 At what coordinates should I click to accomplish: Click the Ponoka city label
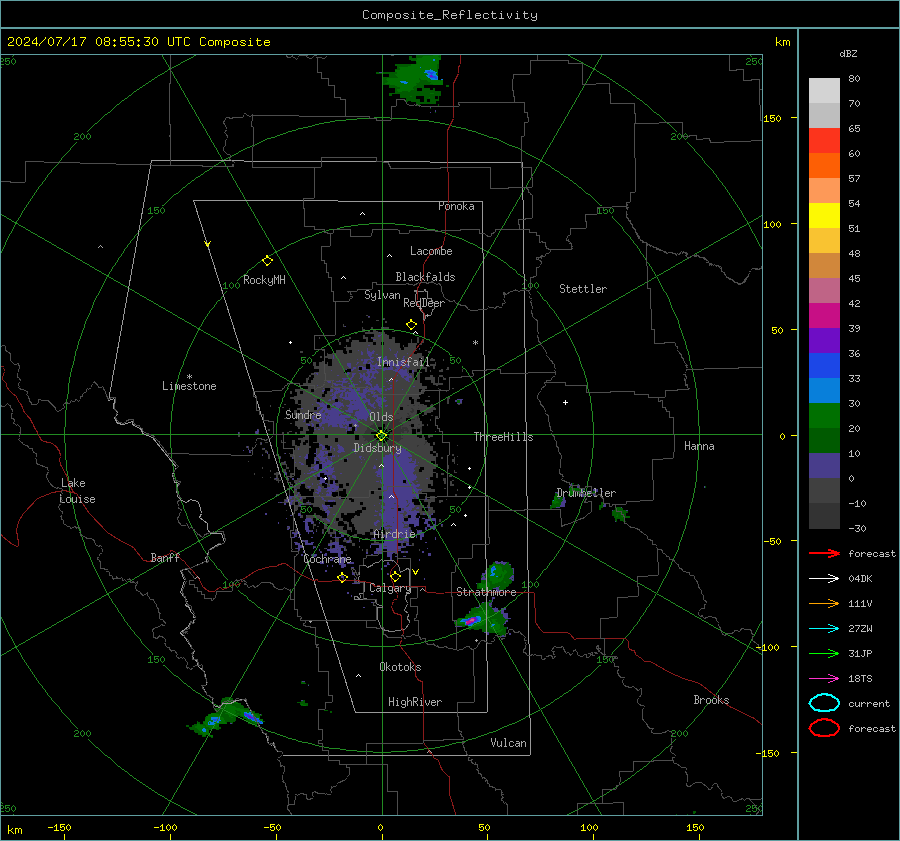(x=456, y=206)
